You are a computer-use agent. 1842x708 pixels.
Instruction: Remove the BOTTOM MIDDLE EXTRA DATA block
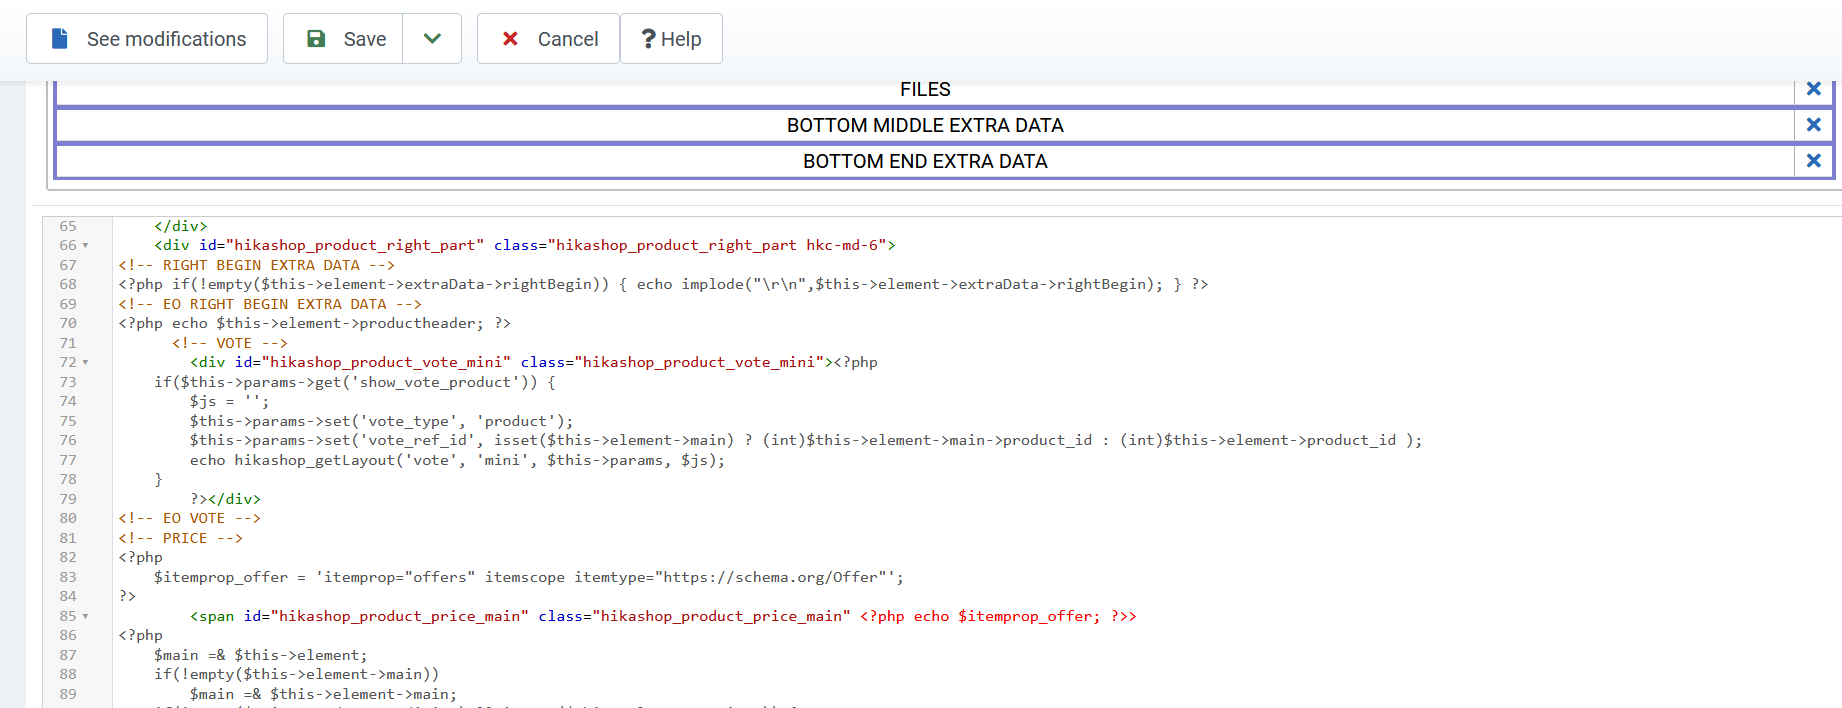tap(1813, 125)
